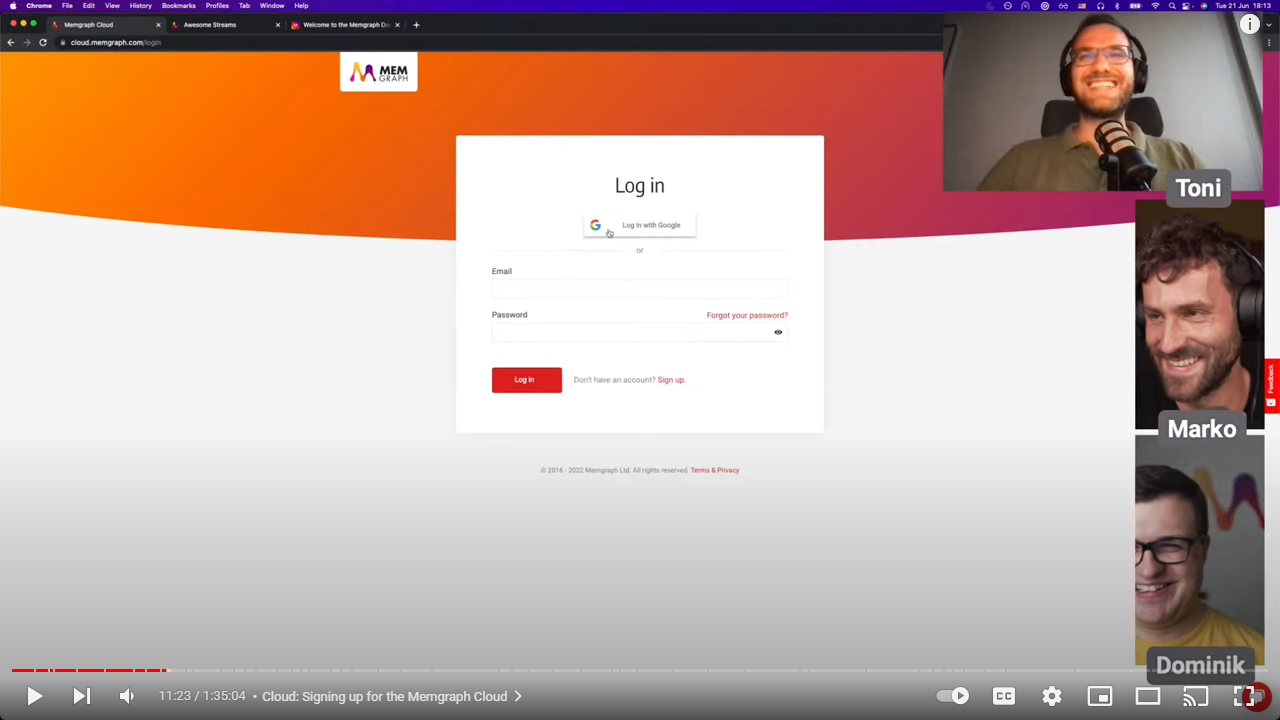This screenshot has width=1280, height=720.
Task: Turn on closed captions (CC)
Action: coord(1004,696)
